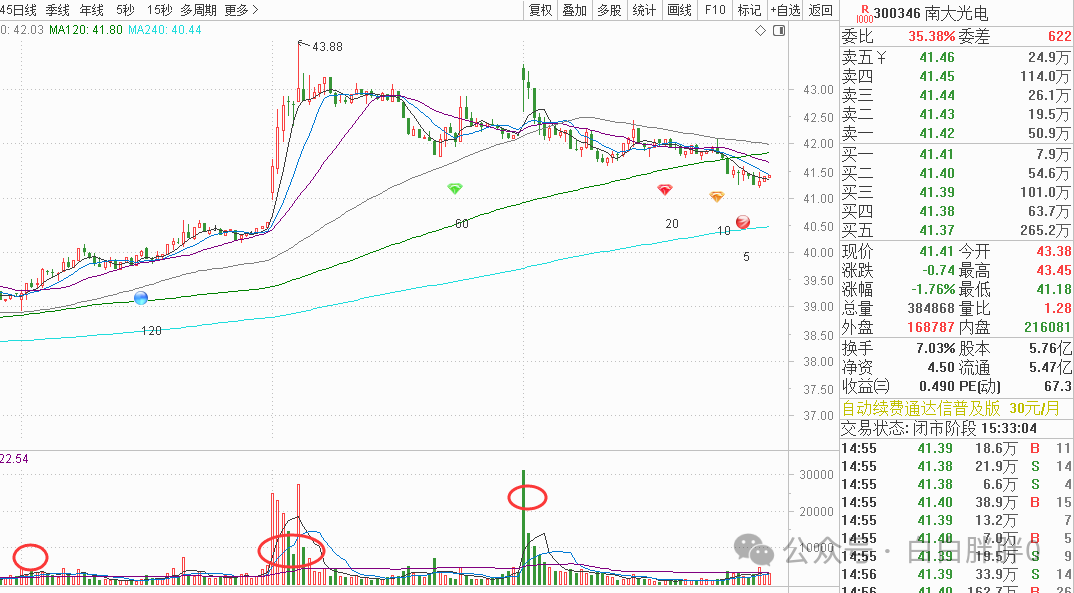Switch to 45日线 period tab

(18, 10)
